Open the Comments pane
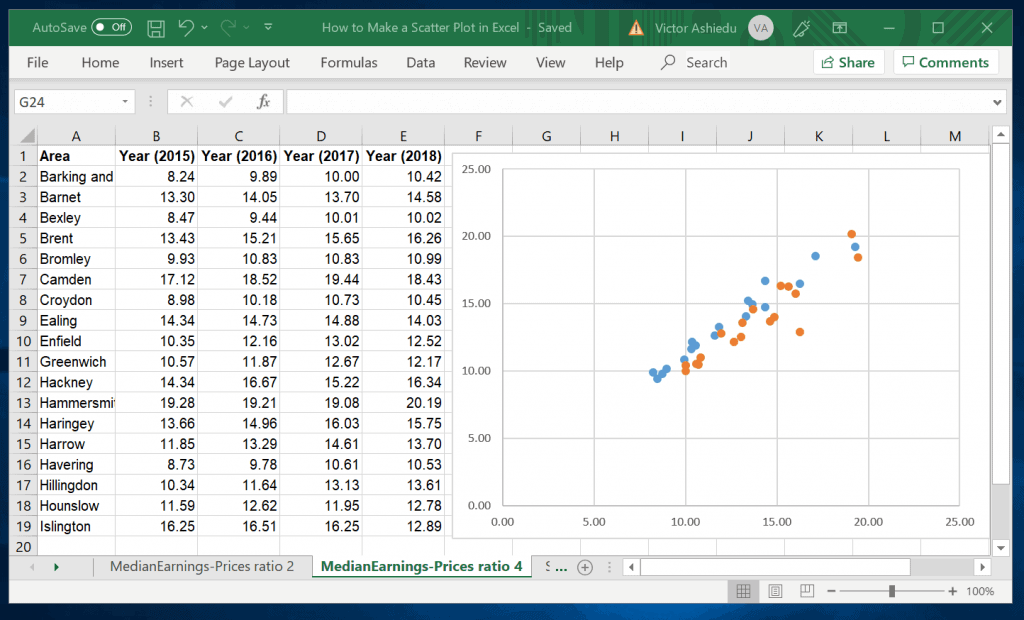The width and height of the screenshot is (1024, 620). (x=944, y=62)
